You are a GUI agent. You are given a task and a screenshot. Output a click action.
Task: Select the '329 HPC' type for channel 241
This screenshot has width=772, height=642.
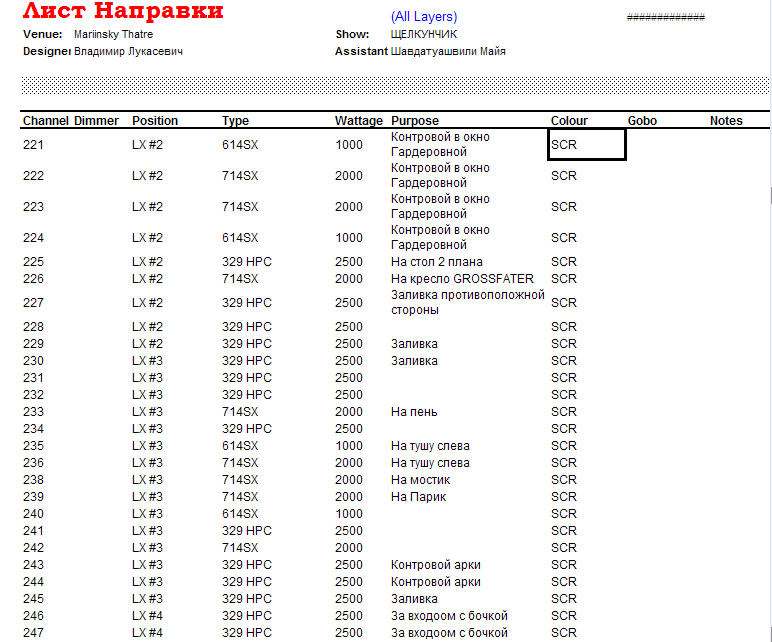(x=247, y=531)
